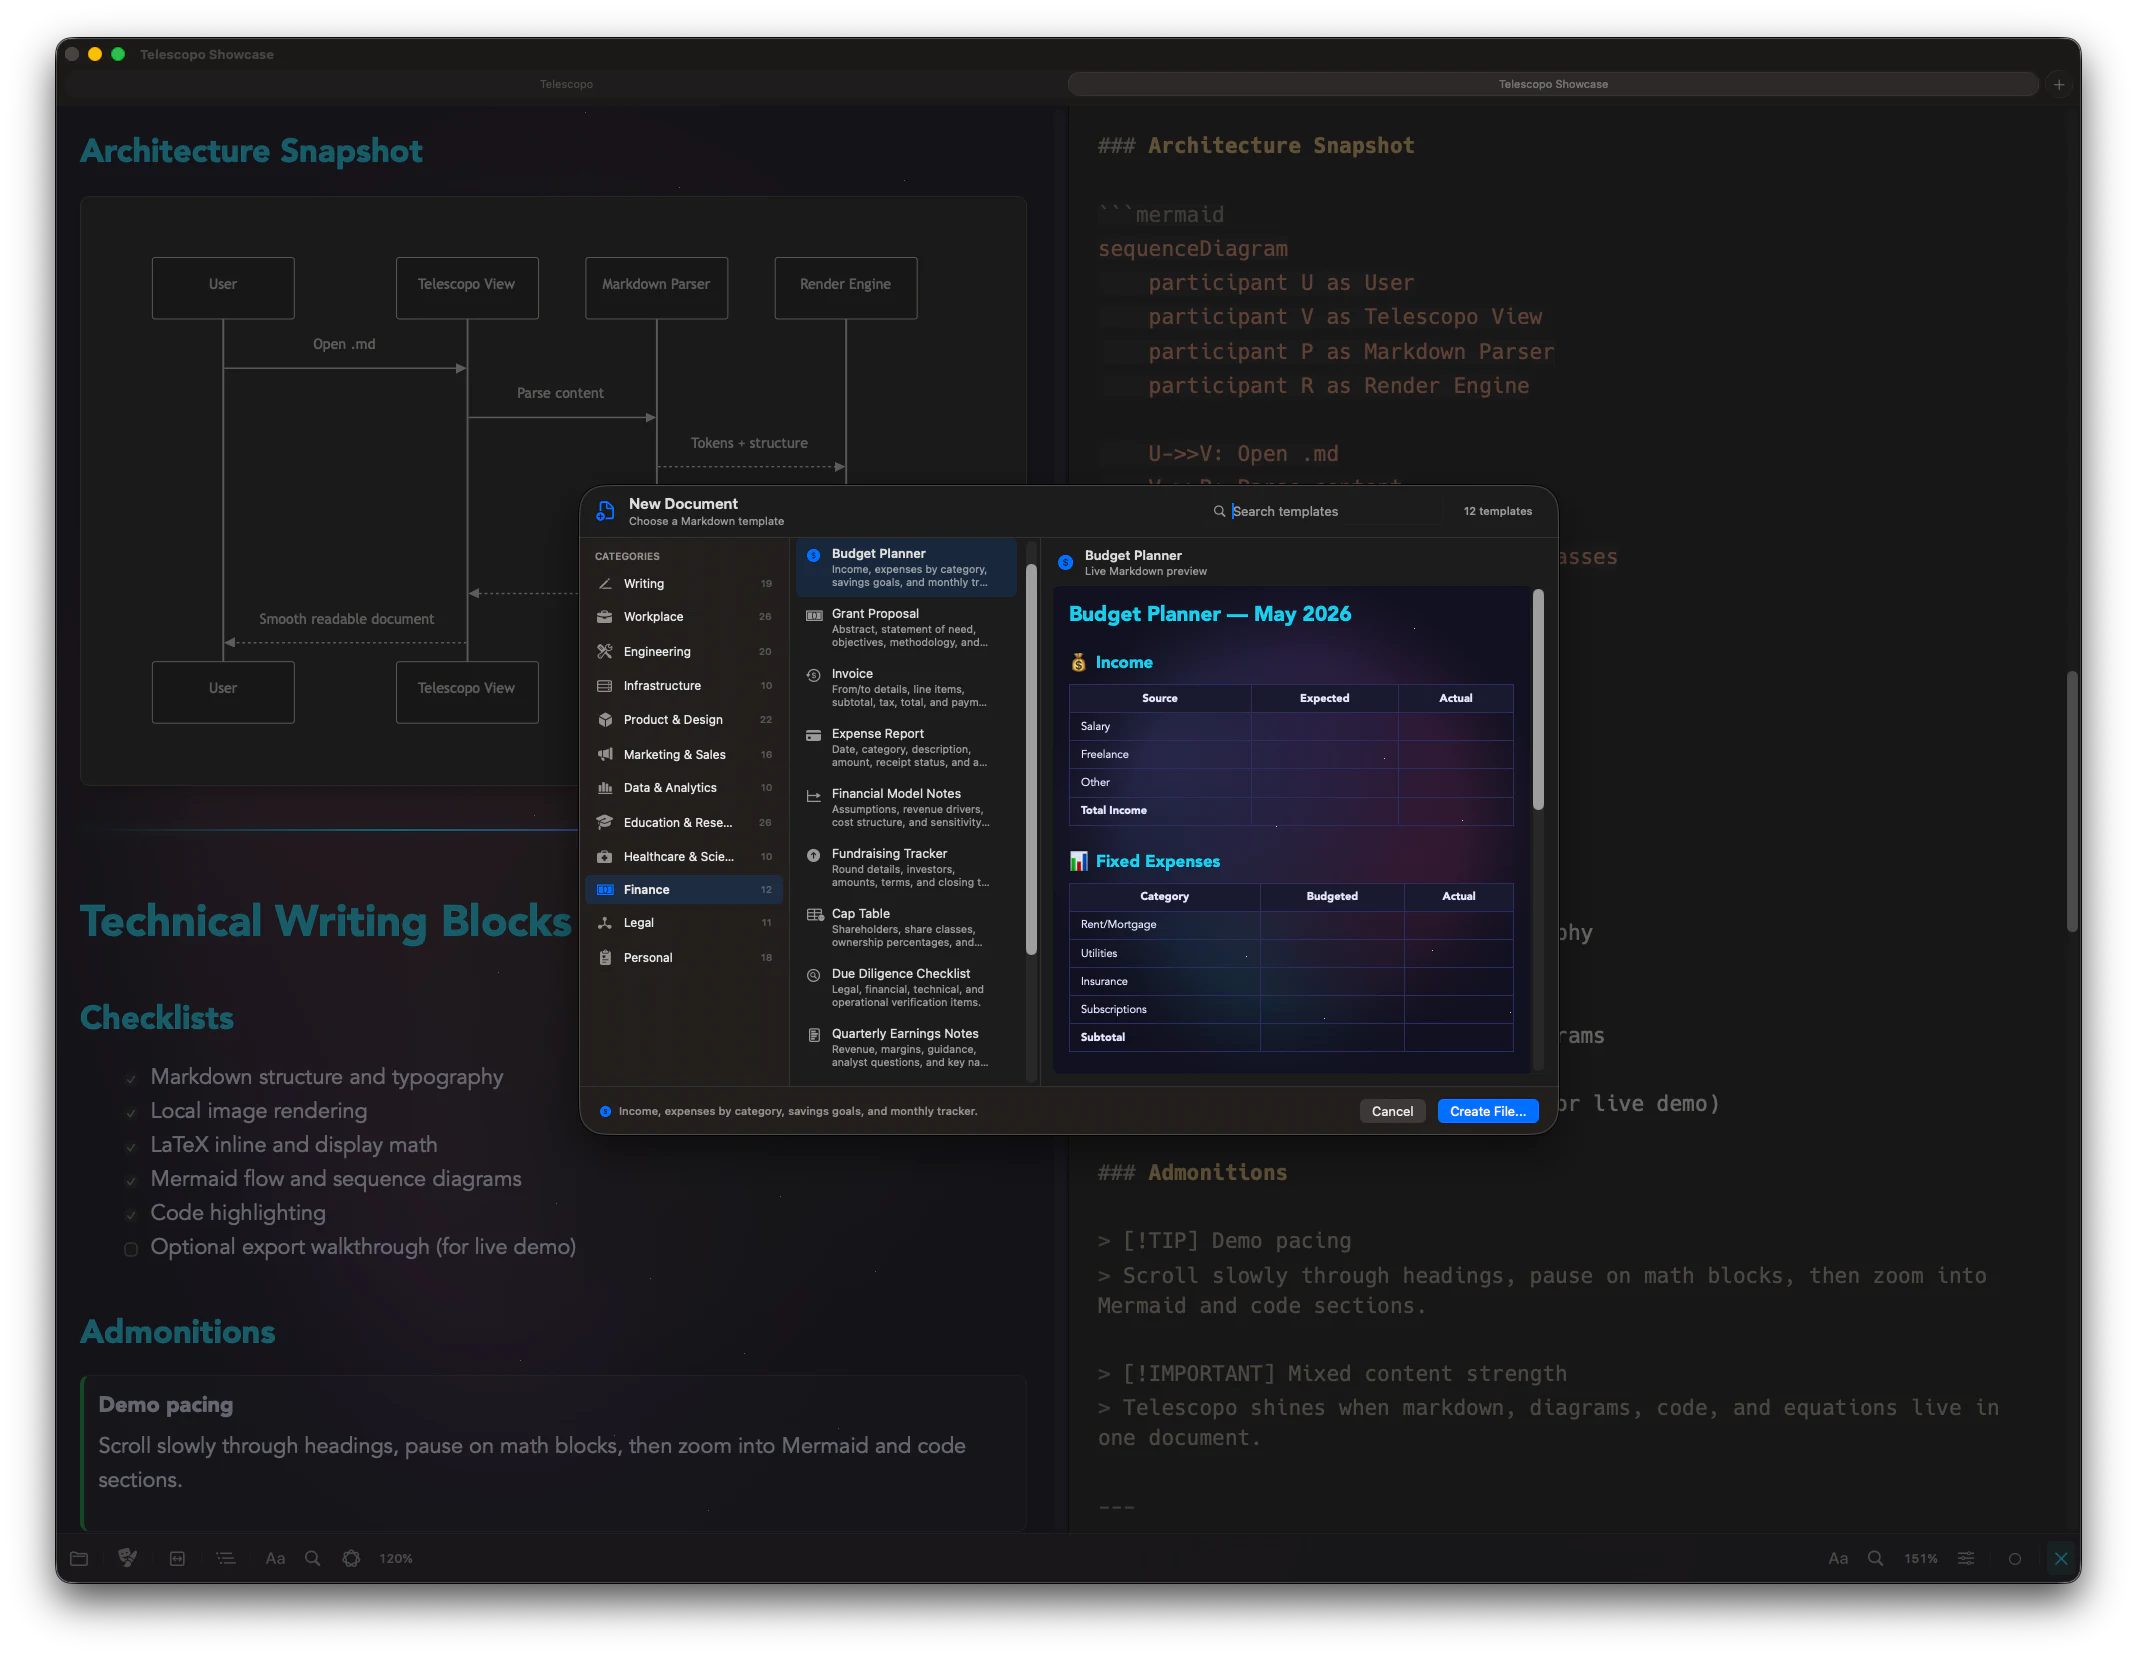
Task: Click the 'Subscriptions' row in preview table
Action: [1291, 1009]
